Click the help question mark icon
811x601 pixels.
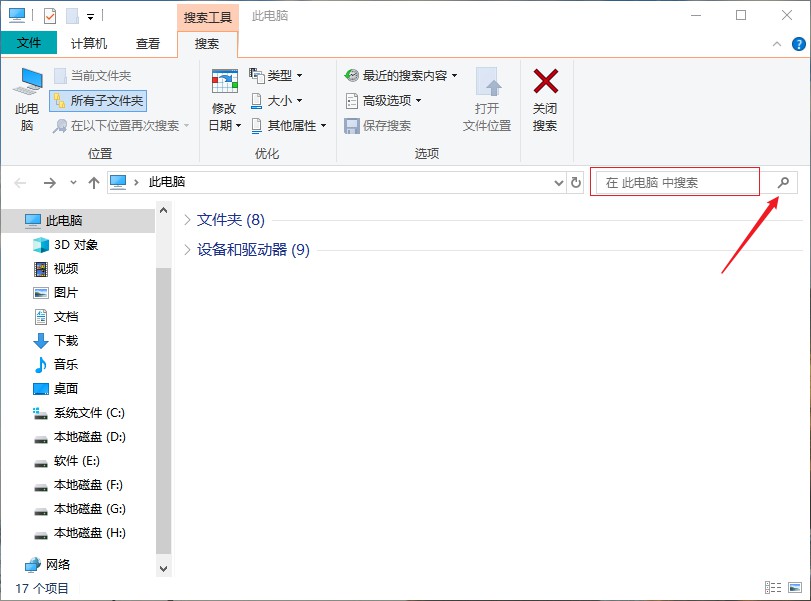coord(799,44)
